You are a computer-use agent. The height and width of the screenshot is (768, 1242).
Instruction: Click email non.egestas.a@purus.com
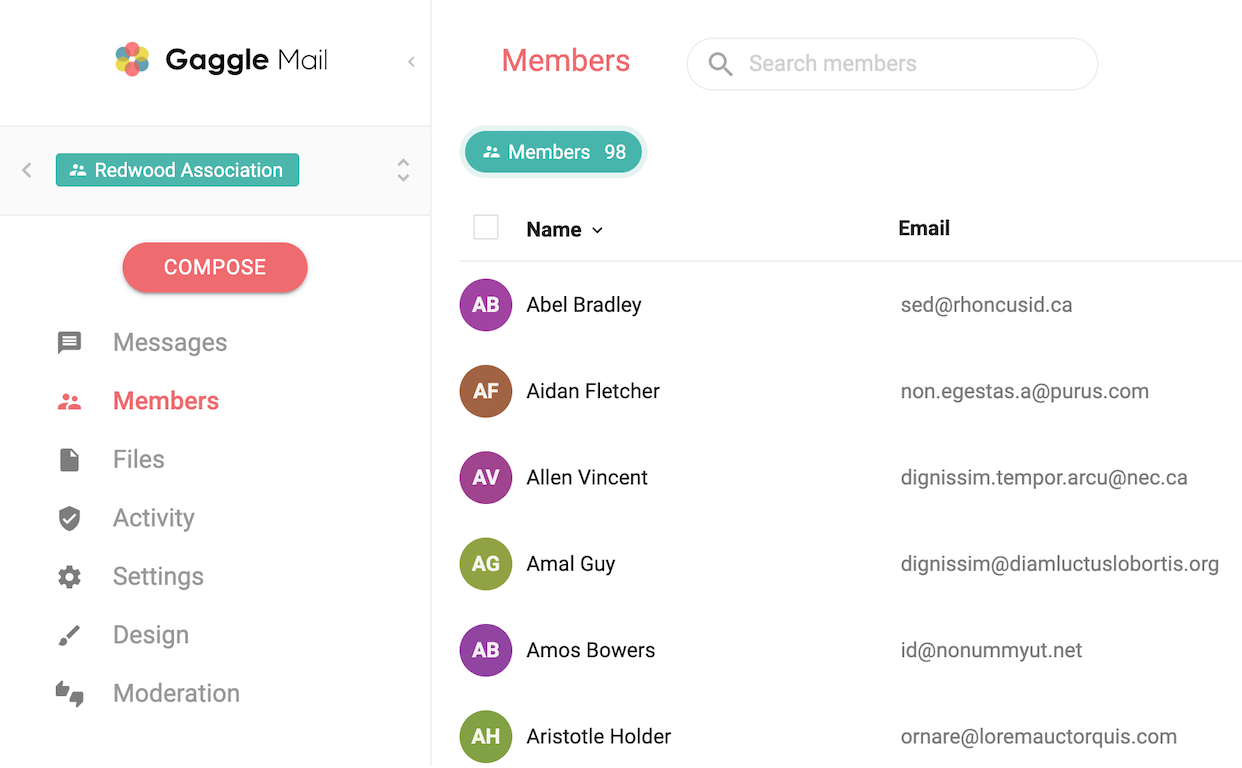1025,391
